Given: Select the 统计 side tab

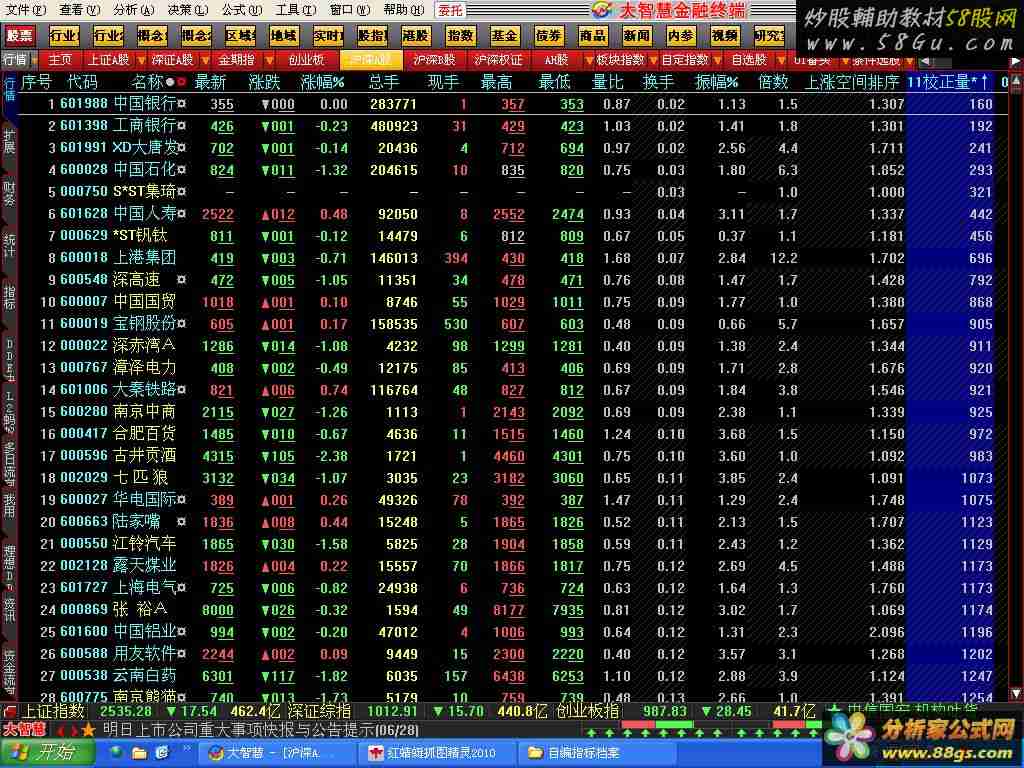Looking at the screenshot, I should coord(9,245).
